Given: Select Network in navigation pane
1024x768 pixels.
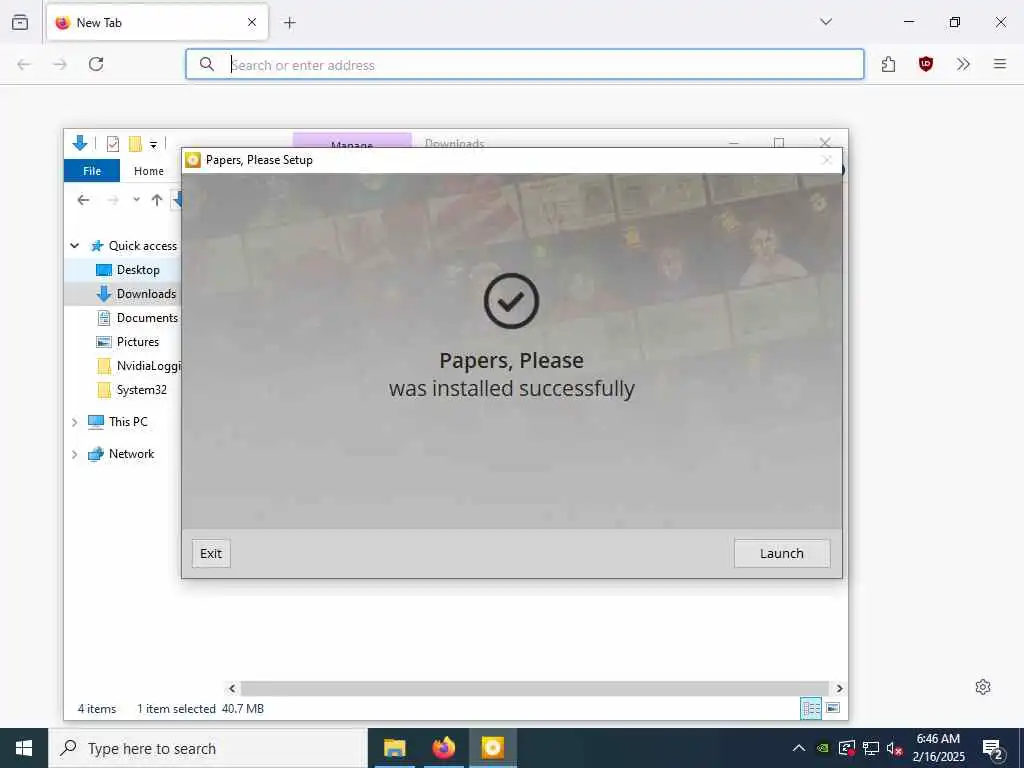Looking at the screenshot, I should tap(131, 454).
